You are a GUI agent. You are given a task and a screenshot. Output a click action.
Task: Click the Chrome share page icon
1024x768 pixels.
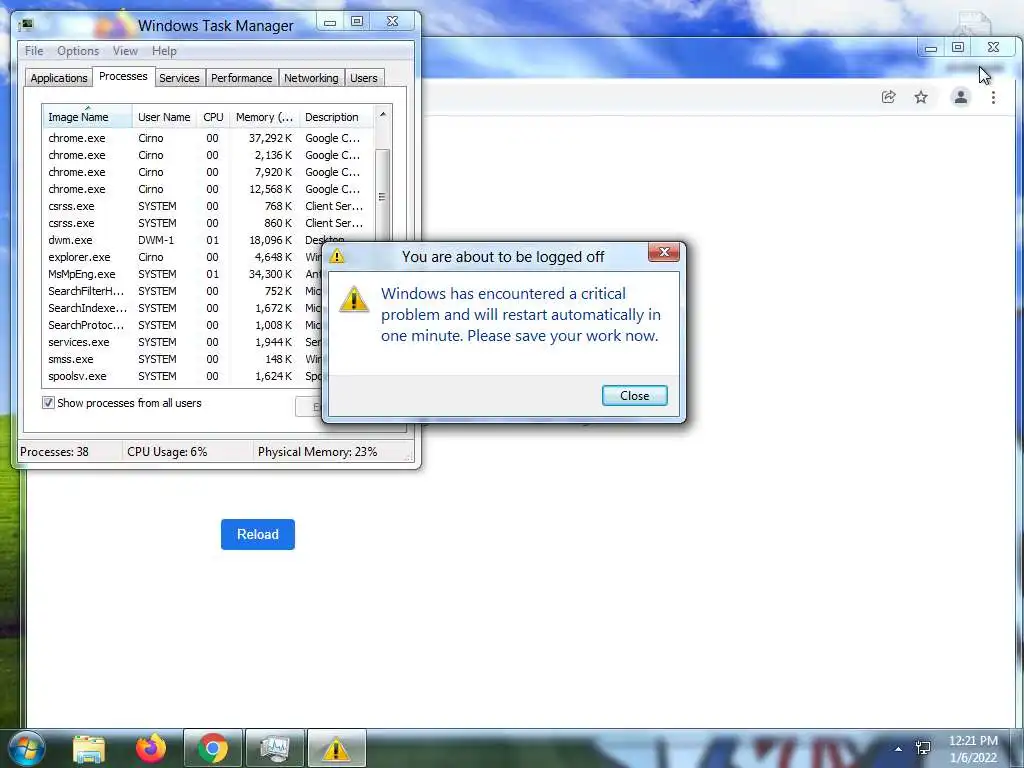888,97
